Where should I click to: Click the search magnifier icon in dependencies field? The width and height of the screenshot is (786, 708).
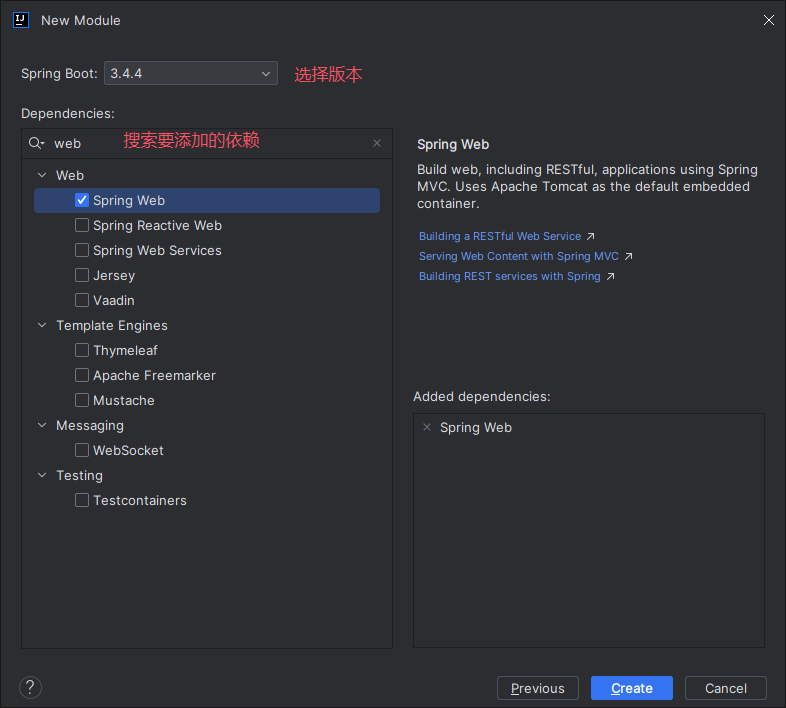(36, 143)
